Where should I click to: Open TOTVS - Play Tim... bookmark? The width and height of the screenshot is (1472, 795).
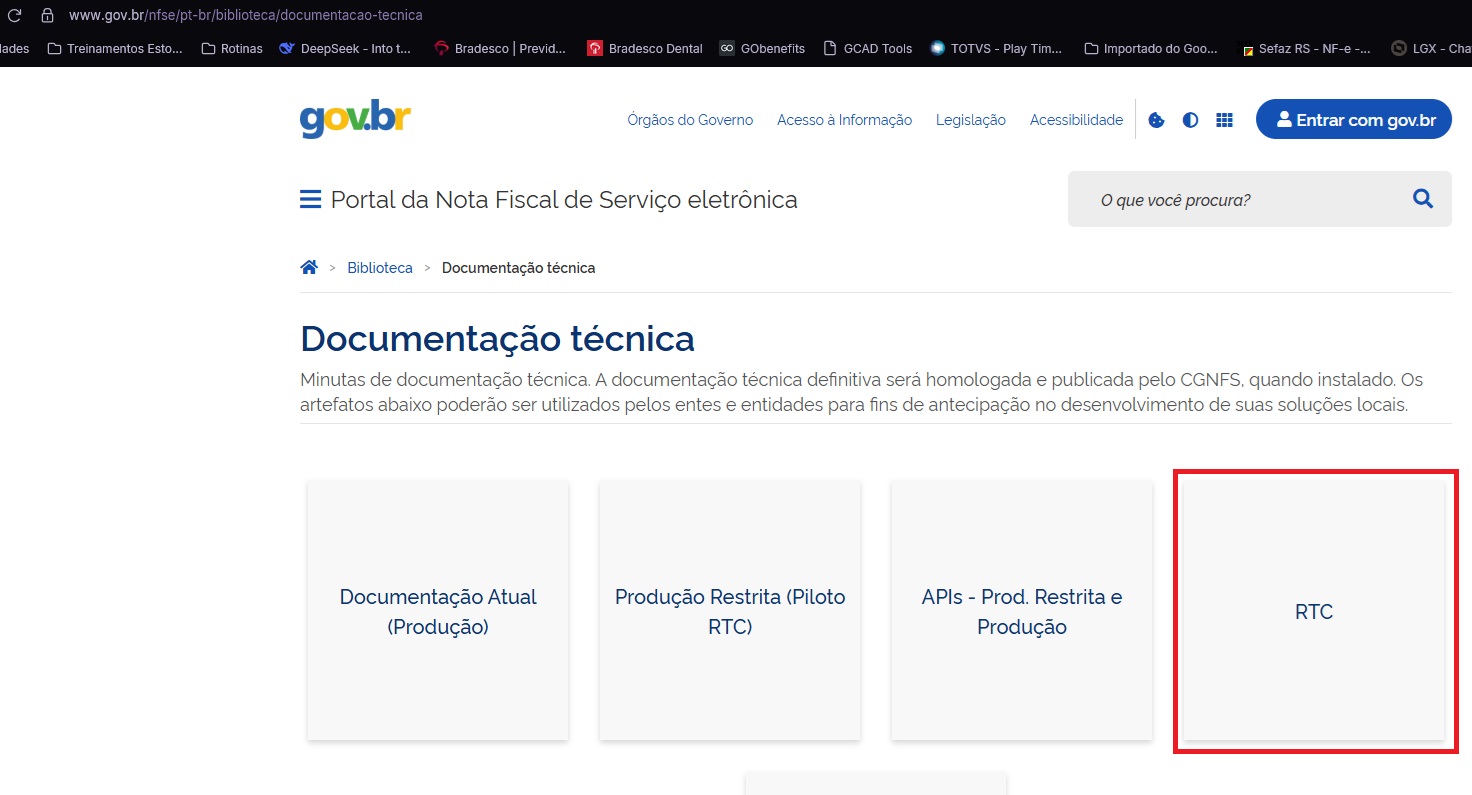(995, 48)
